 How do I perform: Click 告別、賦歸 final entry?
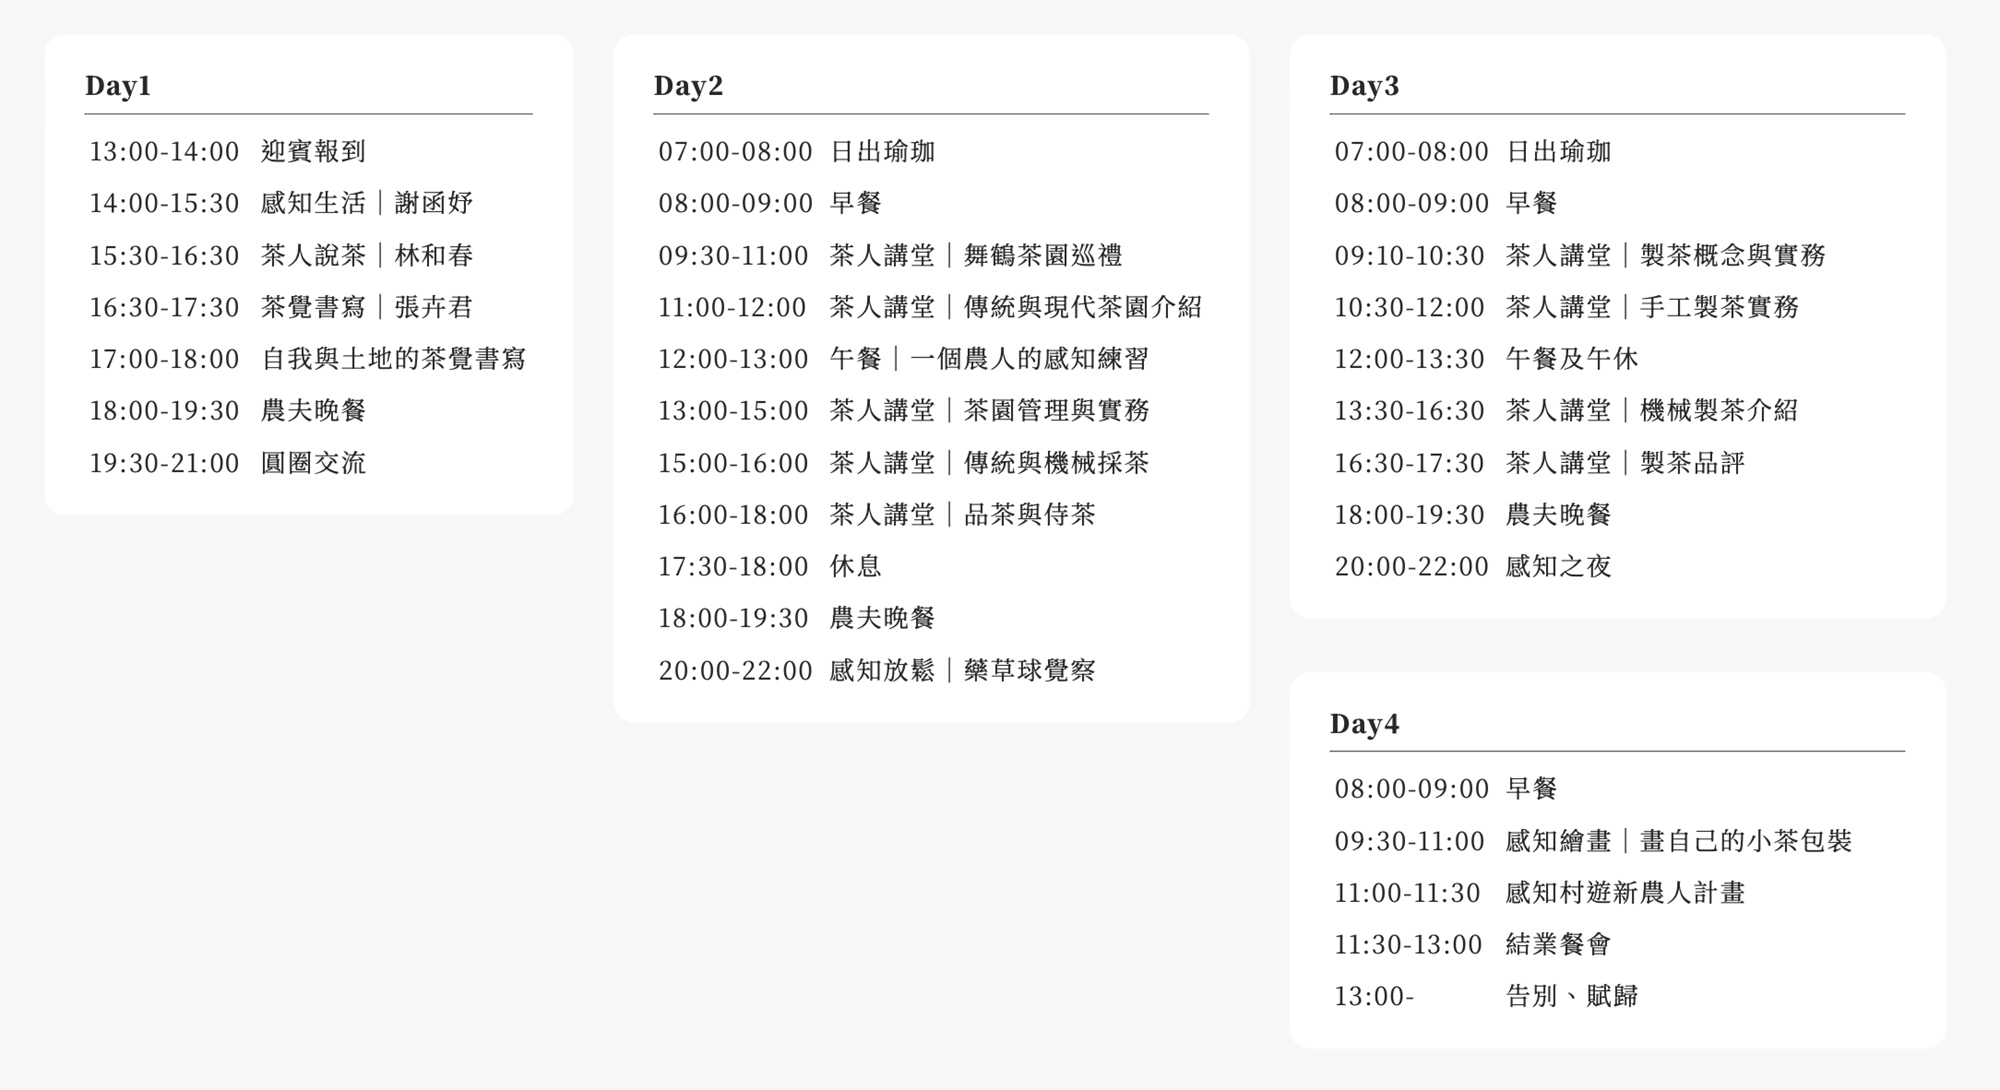point(1571,996)
